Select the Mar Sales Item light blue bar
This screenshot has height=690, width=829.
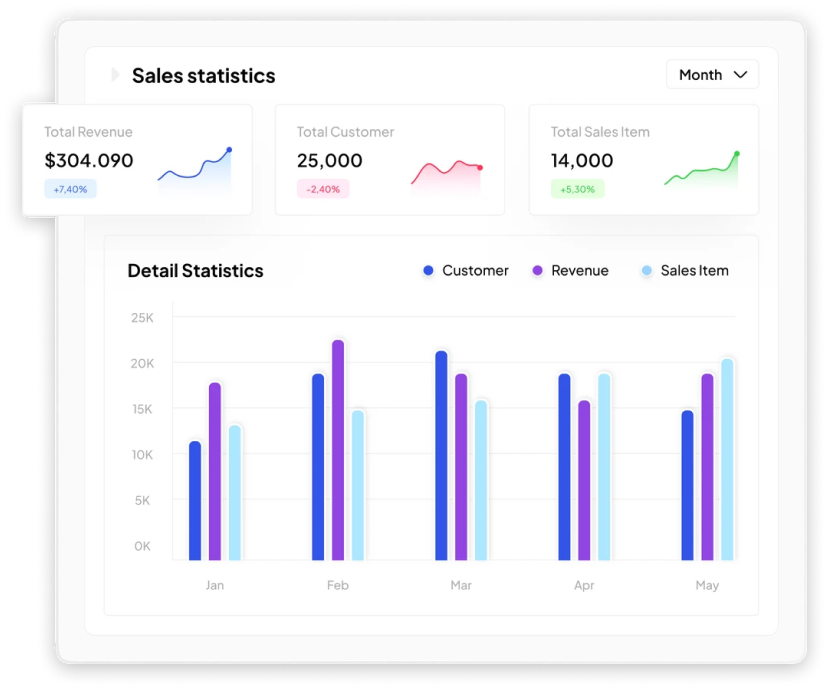[x=481, y=480]
